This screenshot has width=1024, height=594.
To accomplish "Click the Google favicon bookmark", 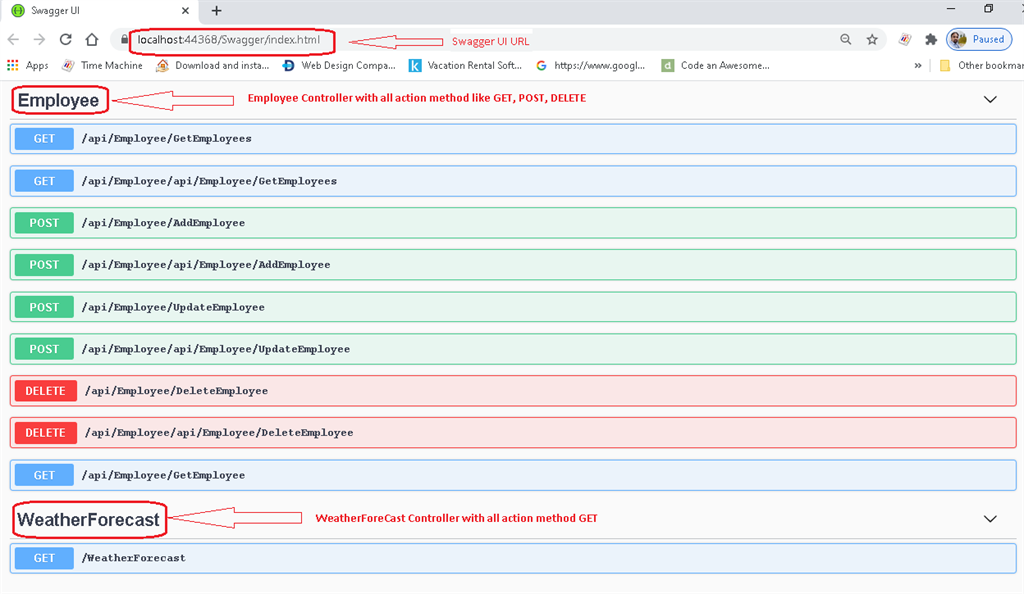I will [541, 65].
